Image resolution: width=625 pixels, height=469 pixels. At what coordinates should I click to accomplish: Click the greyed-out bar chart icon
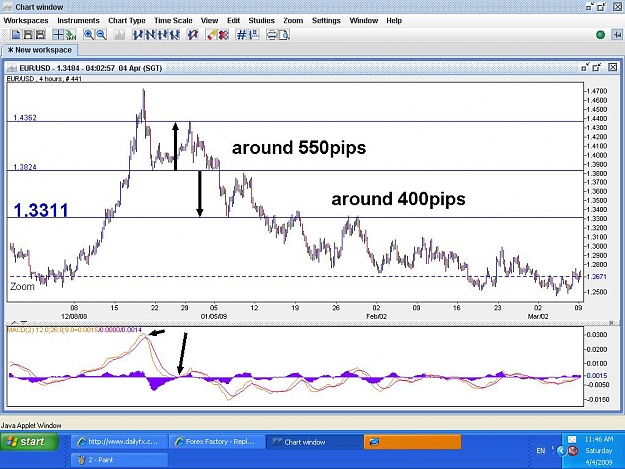click(x=119, y=35)
